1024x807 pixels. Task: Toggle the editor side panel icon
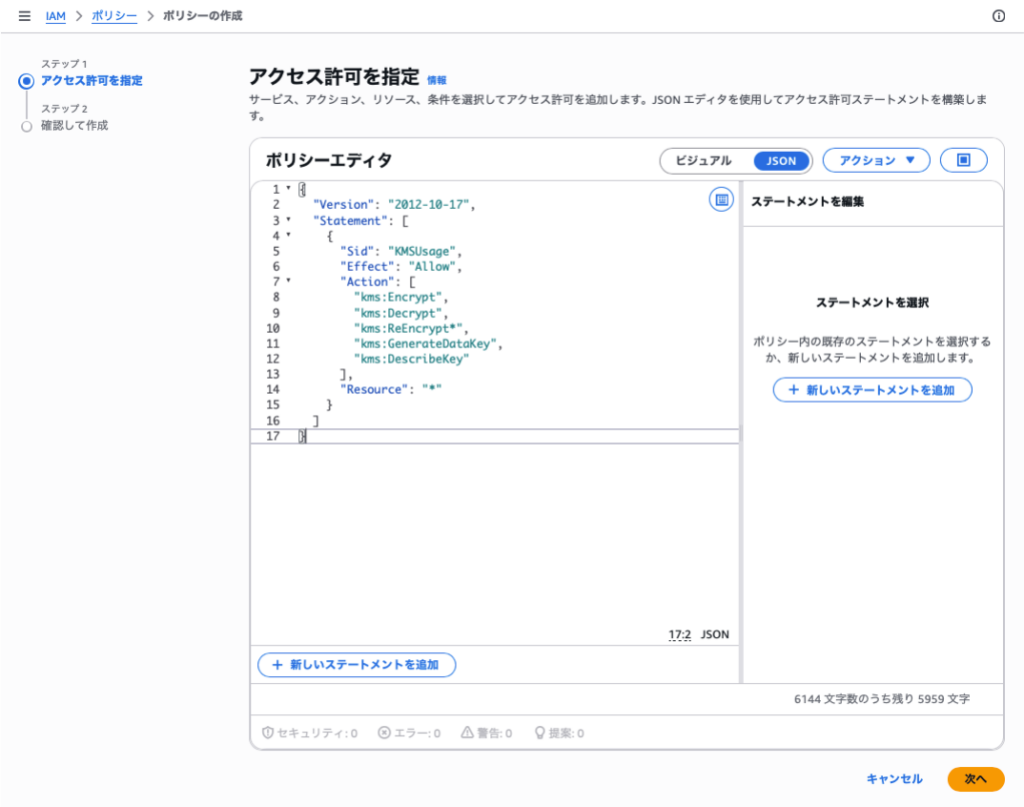pyautogui.click(x=722, y=200)
